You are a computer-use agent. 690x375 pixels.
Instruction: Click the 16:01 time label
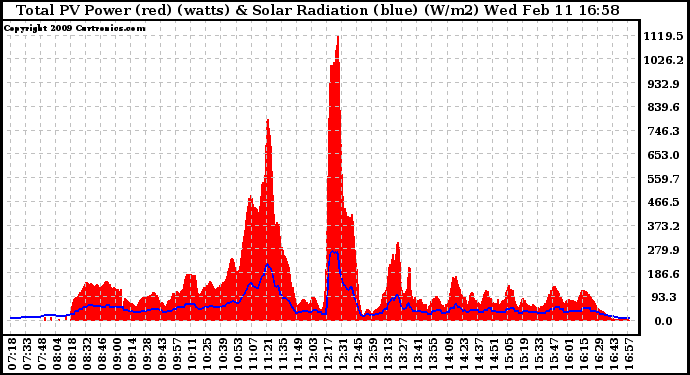tap(569, 354)
